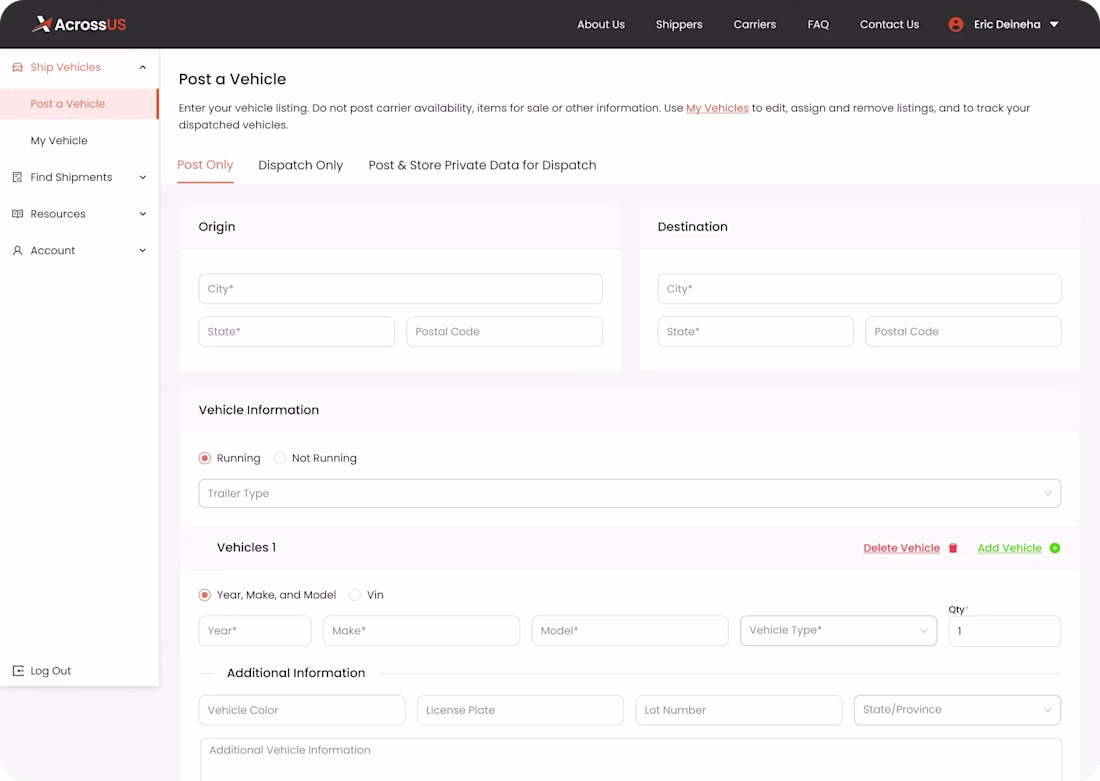Viewport: 1100px width, 781px height.
Task: Click the green Add Vehicle plus icon
Action: pyautogui.click(x=1055, y=548)
